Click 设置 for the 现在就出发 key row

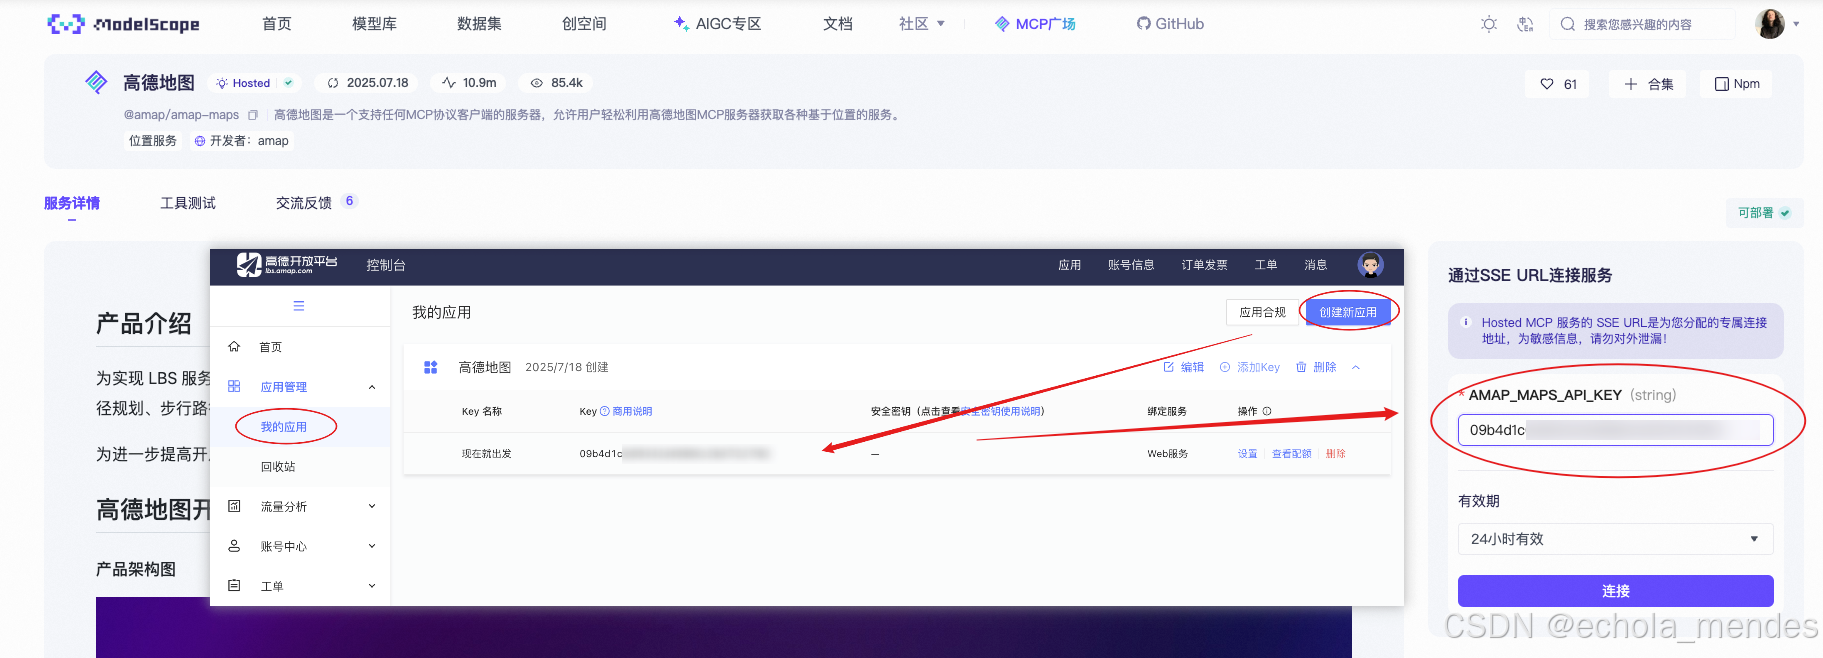click(x=1247, y=454)
